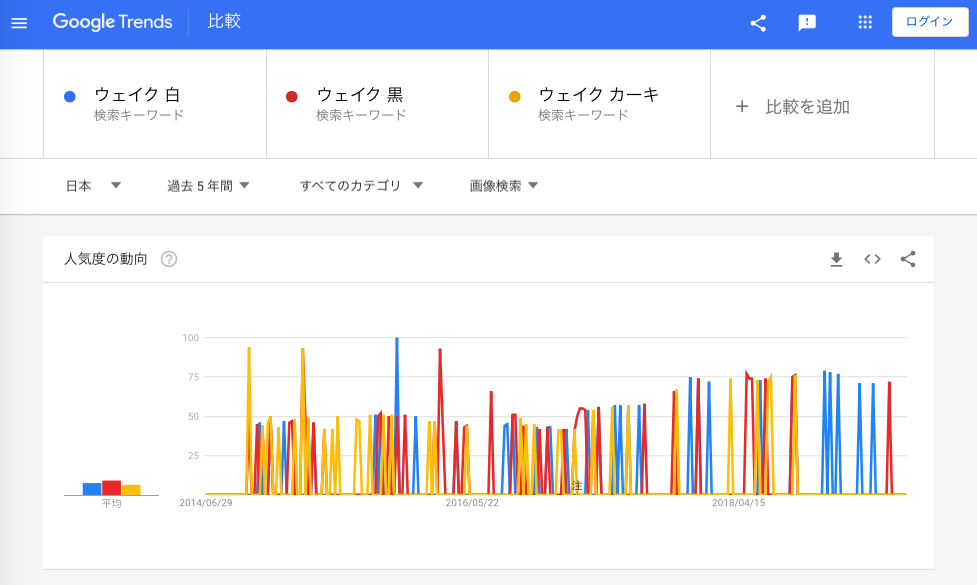
Task: Click the 注 note marker on chart
Action: (x=577, y=485)
